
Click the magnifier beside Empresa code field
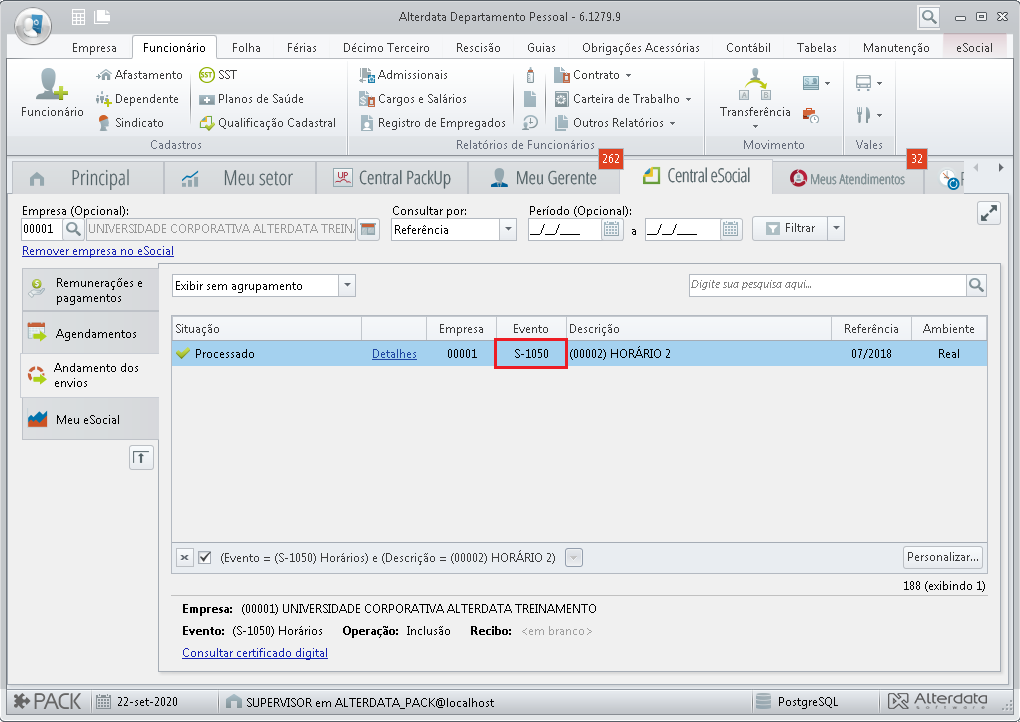click(73, 229)
